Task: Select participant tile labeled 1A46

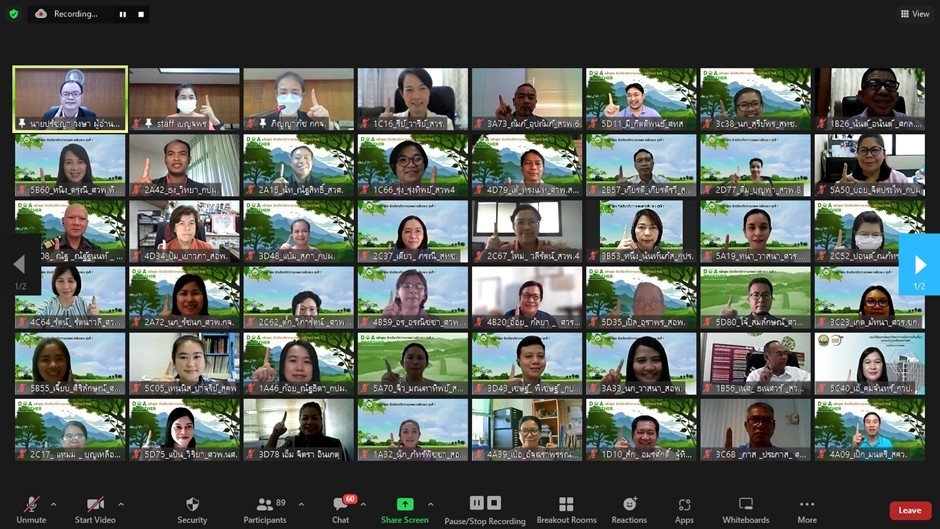Action: click(299, 364)
